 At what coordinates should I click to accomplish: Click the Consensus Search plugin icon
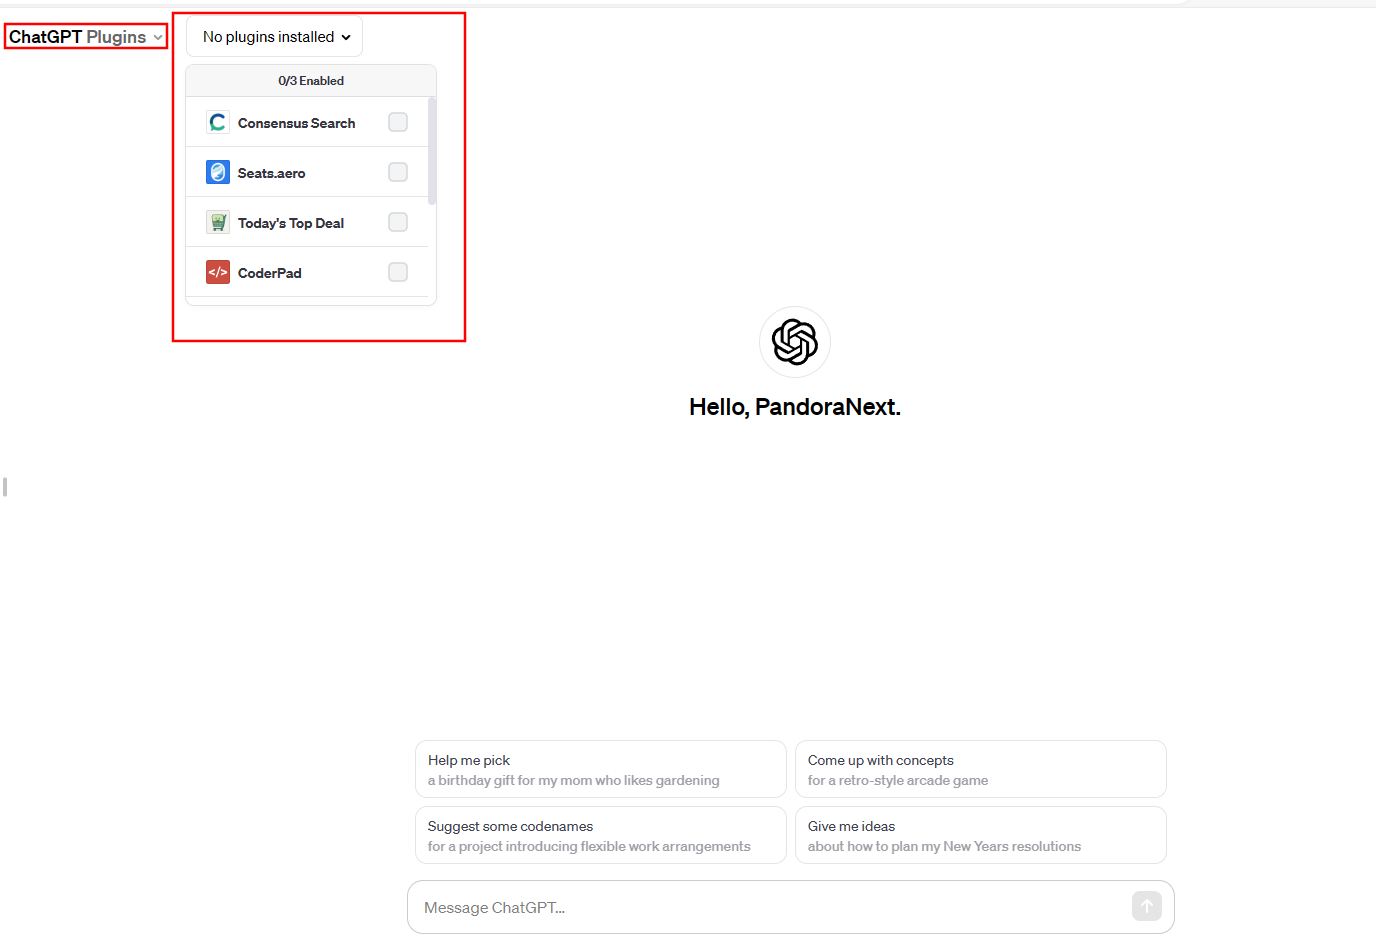tap(218, 122)
